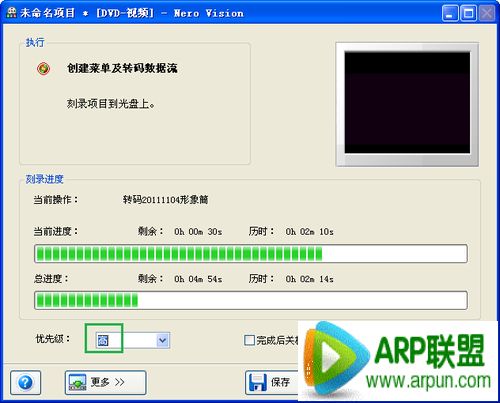The width and height of the screenshot is (500, 403).
Task: Select the 高 value in the priority field
Action: click(103, 340)
